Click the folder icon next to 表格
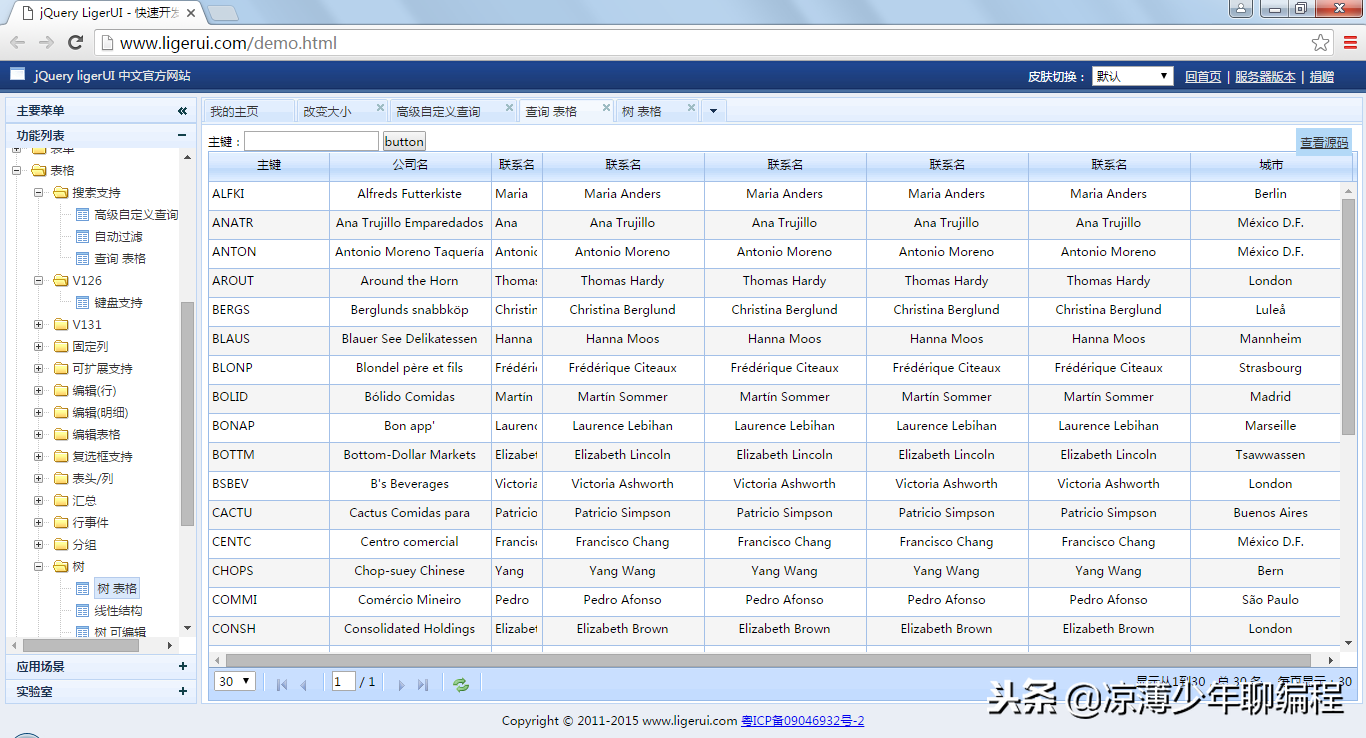Screen dimensions: 1366x738 [x=39, y=171]
